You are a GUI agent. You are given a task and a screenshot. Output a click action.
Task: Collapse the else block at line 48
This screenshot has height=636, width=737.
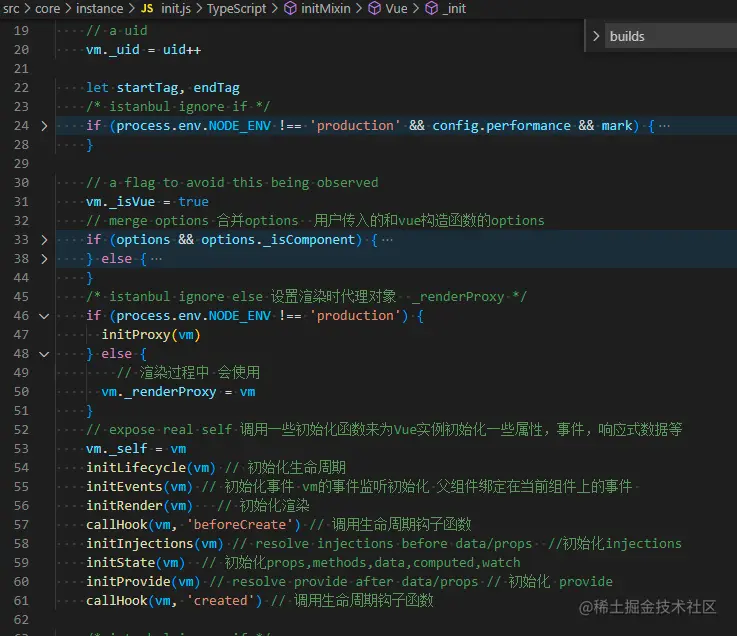44,354
